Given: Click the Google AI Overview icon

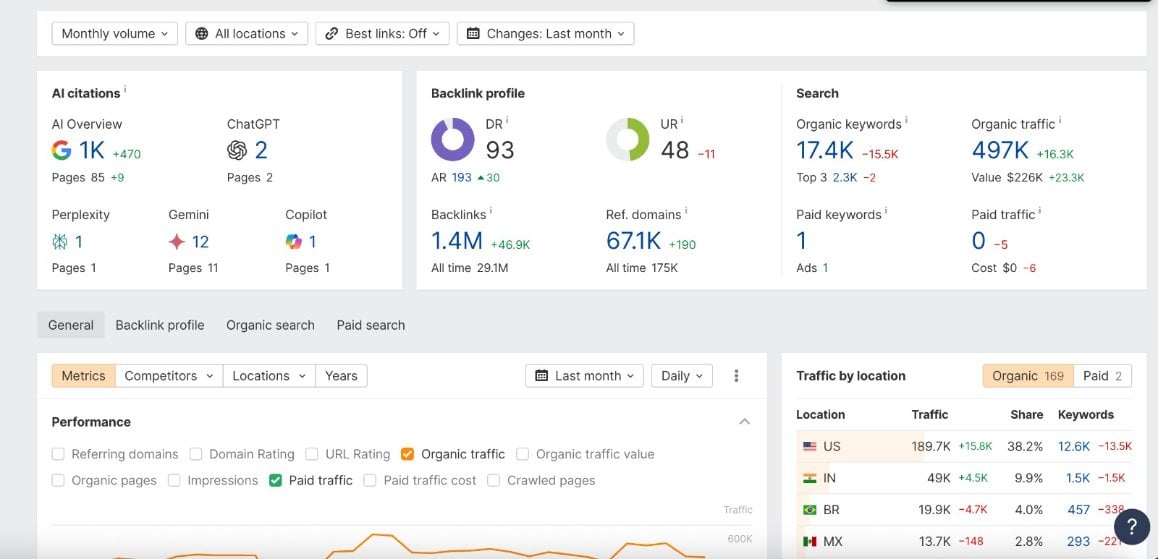Looking at the screenshot, I should (61, 151).
